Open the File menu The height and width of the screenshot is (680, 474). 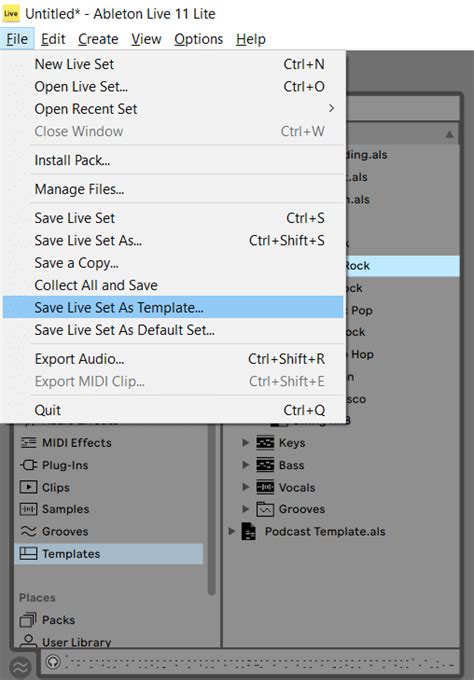(x=17, y=39)
